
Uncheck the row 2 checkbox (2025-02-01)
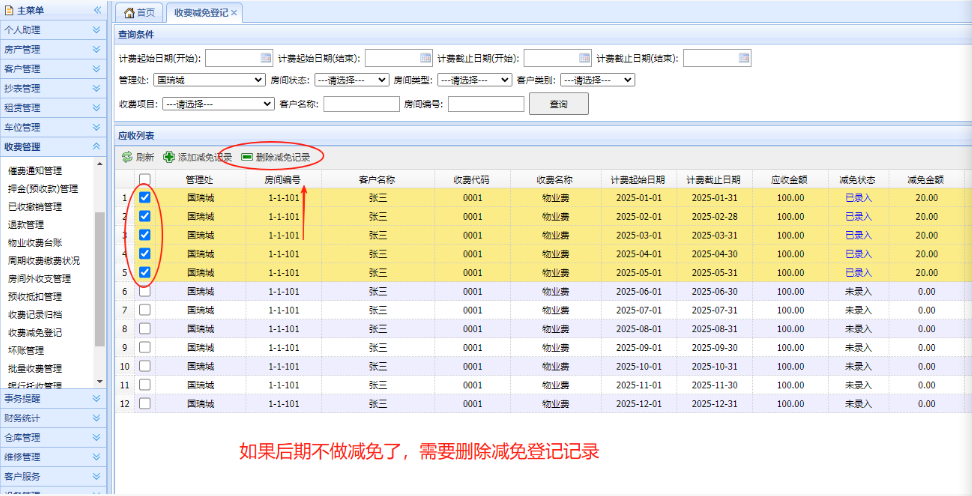tap(145, 216)
